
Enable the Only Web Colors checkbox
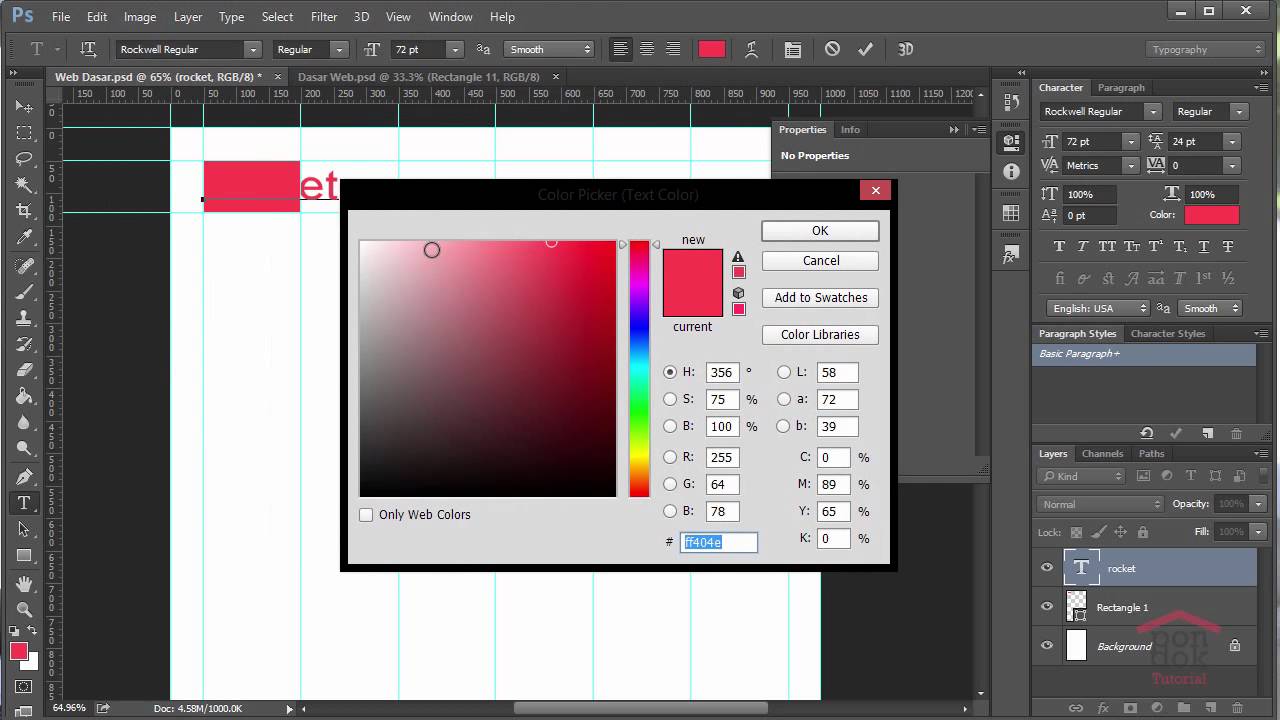coord(366,515)
